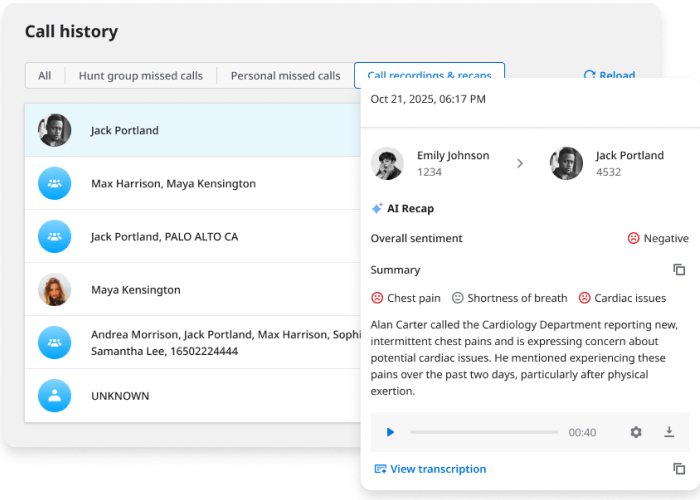
Task: Download the call recording
Action: (669, 432)
